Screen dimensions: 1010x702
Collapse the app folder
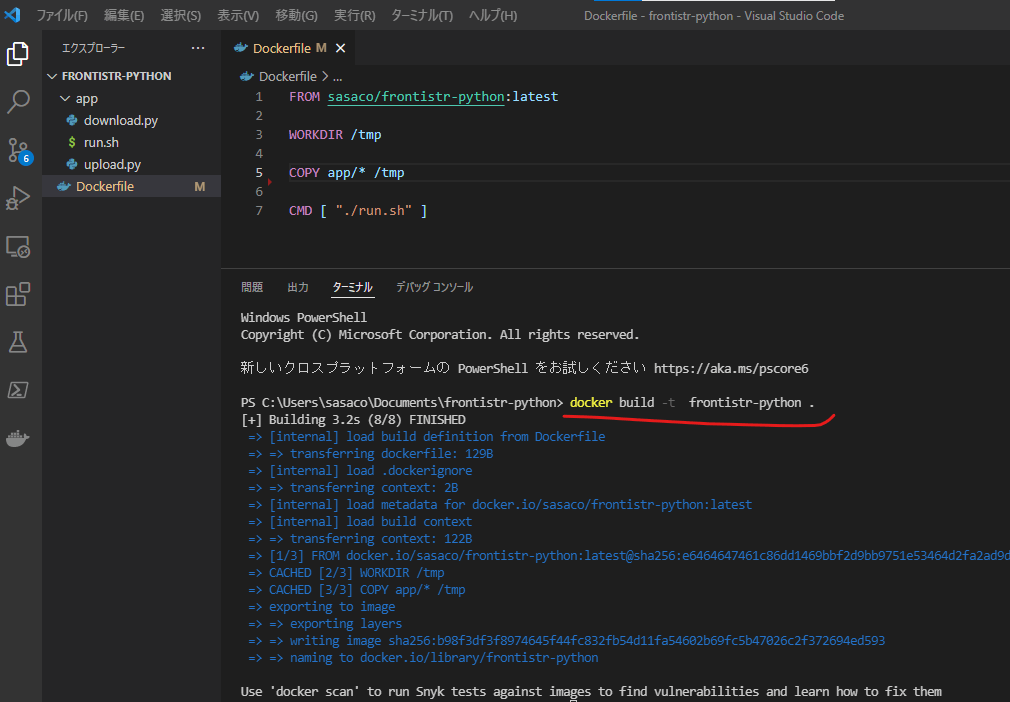64,98
